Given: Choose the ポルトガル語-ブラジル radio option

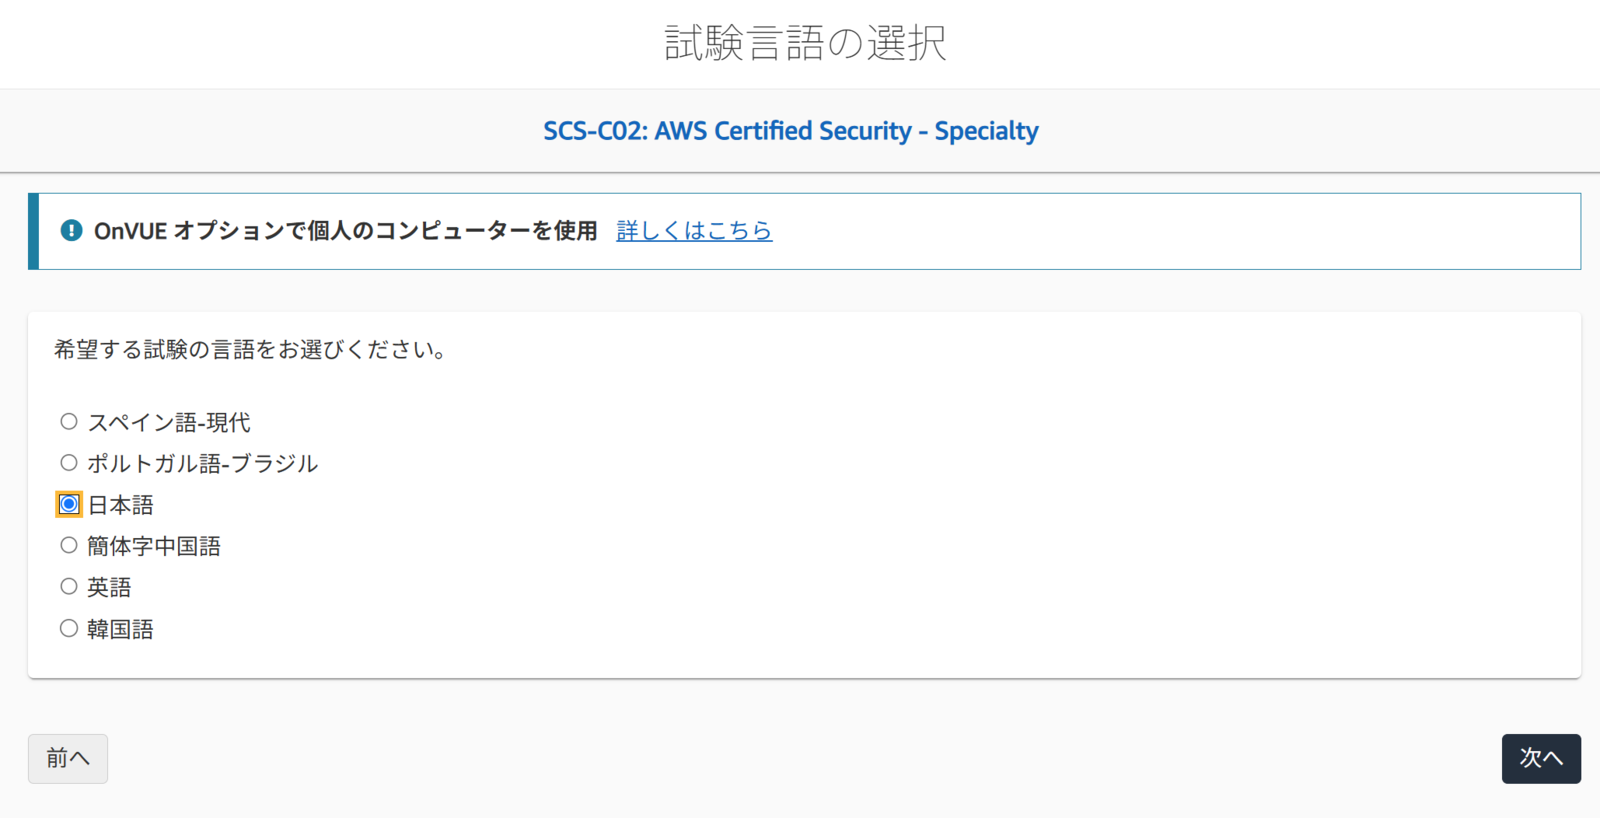Looking at the screenshot, I should tap(69, 462).
